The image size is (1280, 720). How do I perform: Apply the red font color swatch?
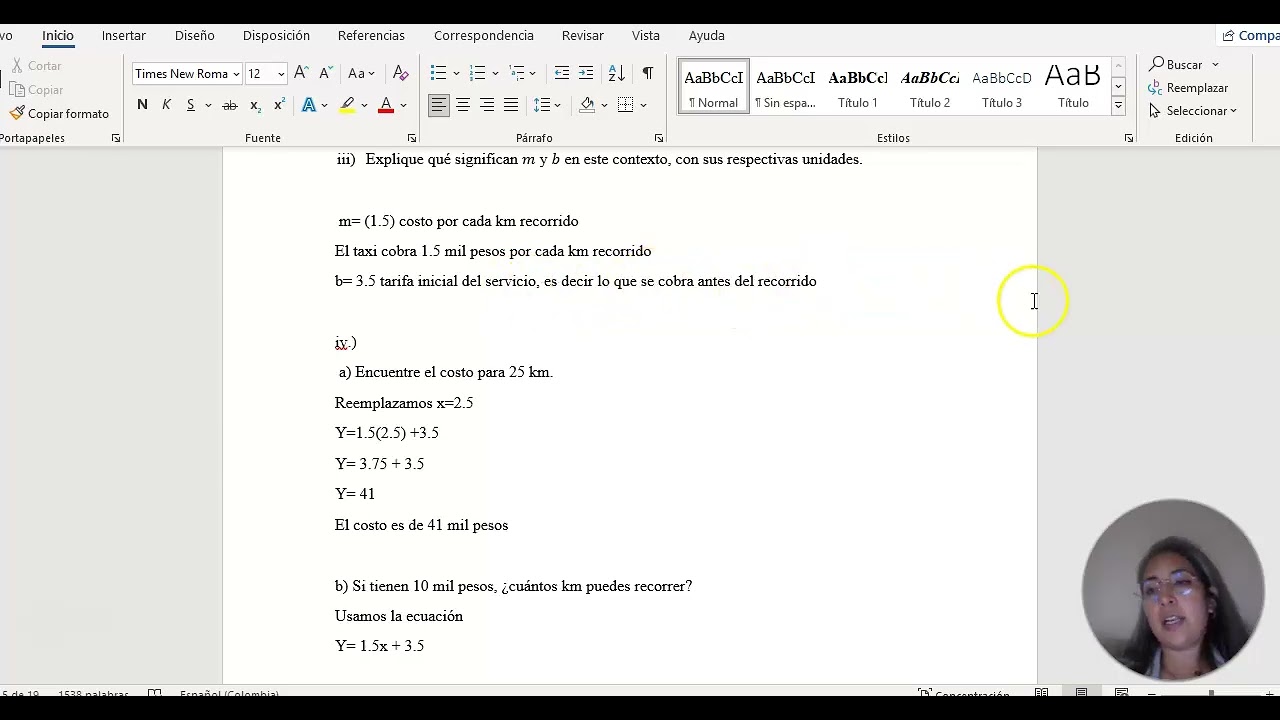[x=386, y=105]
